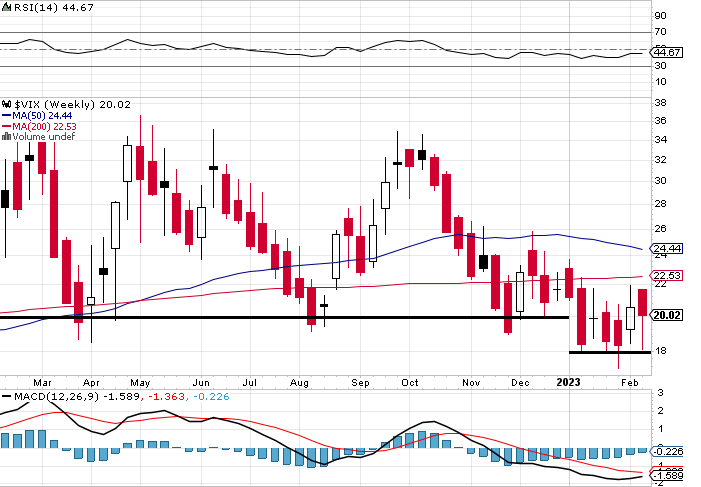Click the 70 RSI overbought axis label
The image size is (701, 487).
point(660,32)
